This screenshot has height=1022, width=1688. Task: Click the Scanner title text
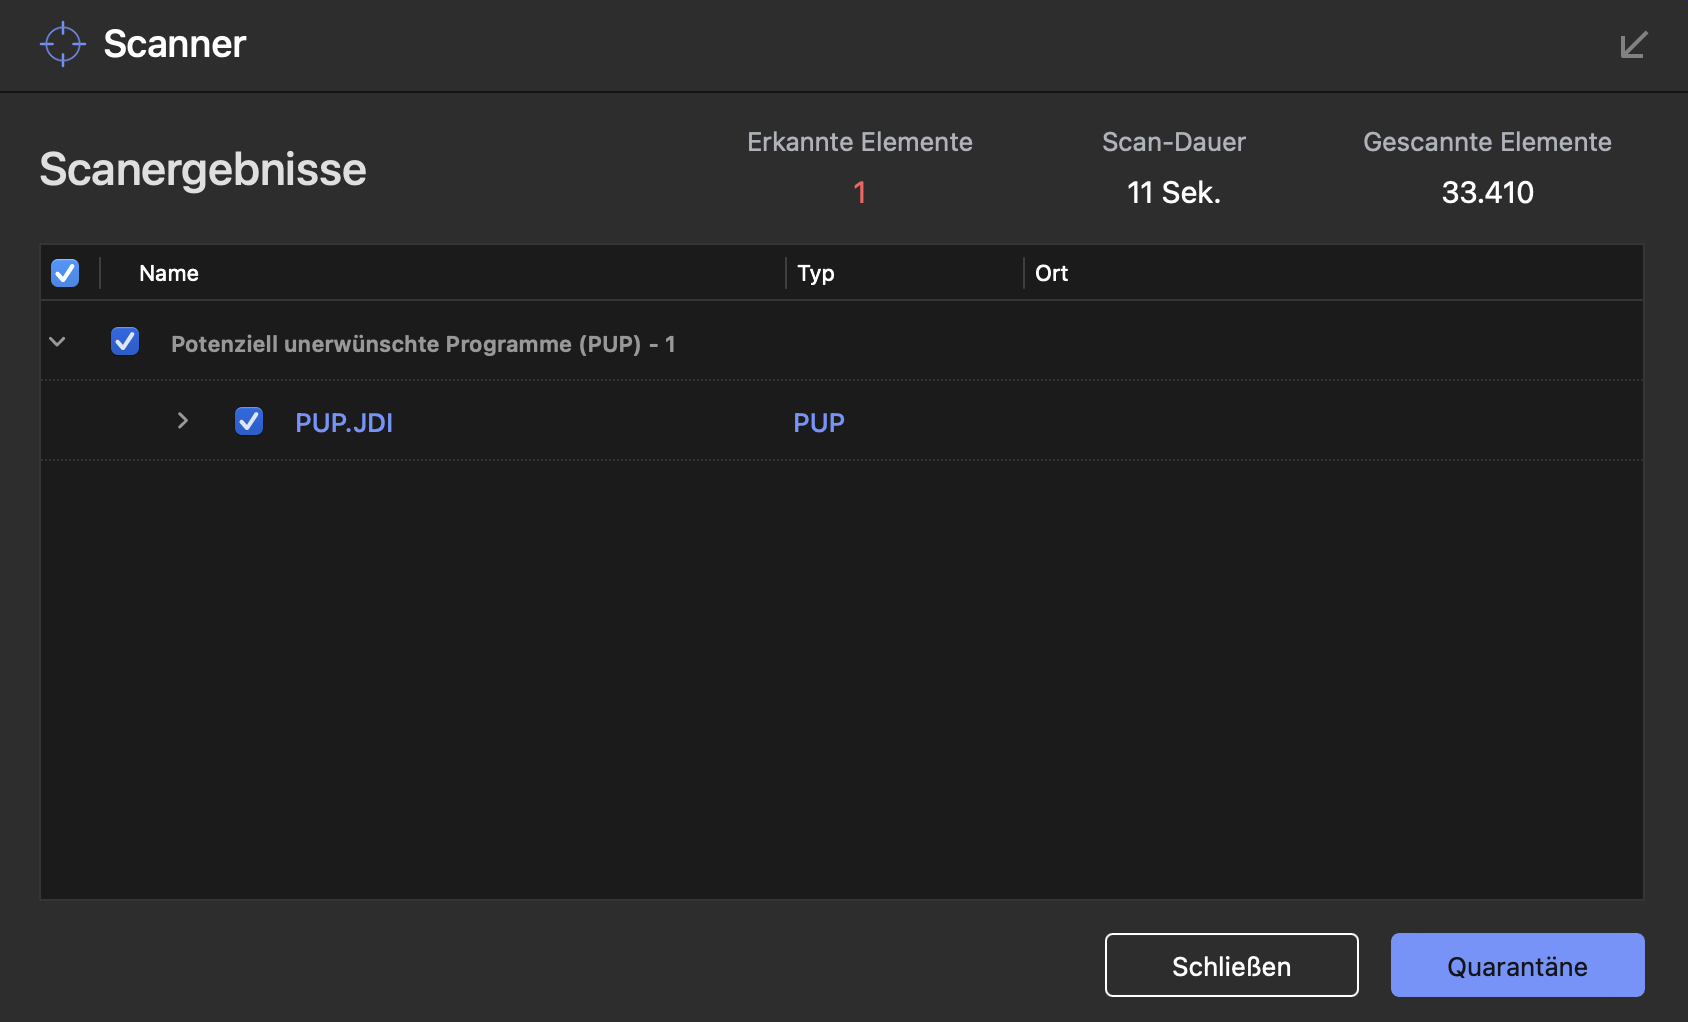175,44
